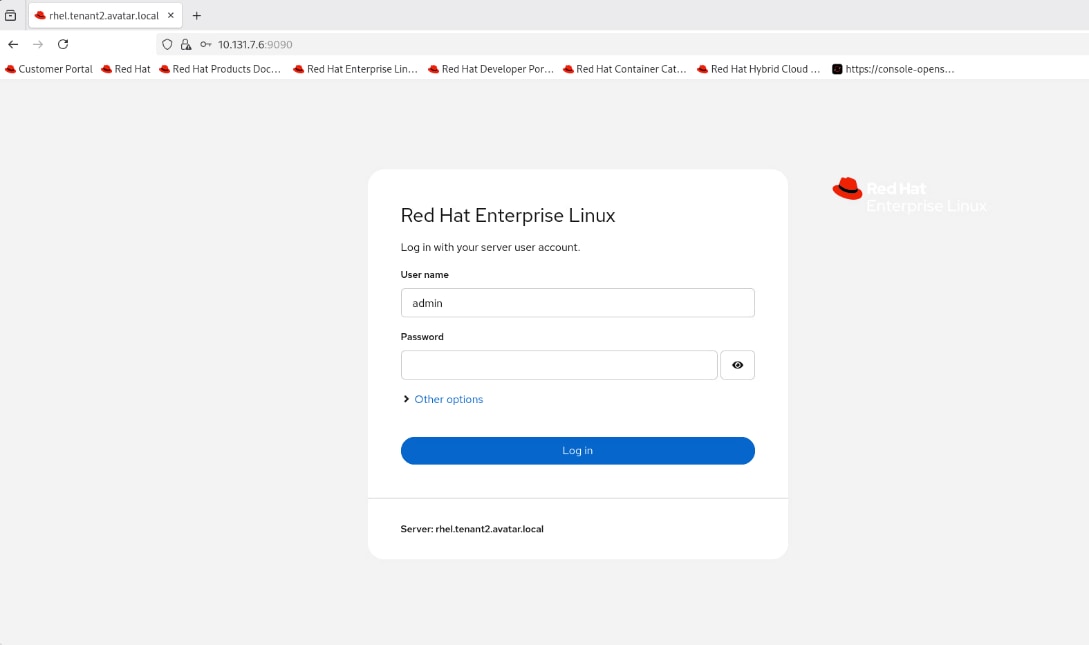Viewport: 1089px width, 645px height.
Task: Click the padlock connection security icon
Action: pos(185,44)
